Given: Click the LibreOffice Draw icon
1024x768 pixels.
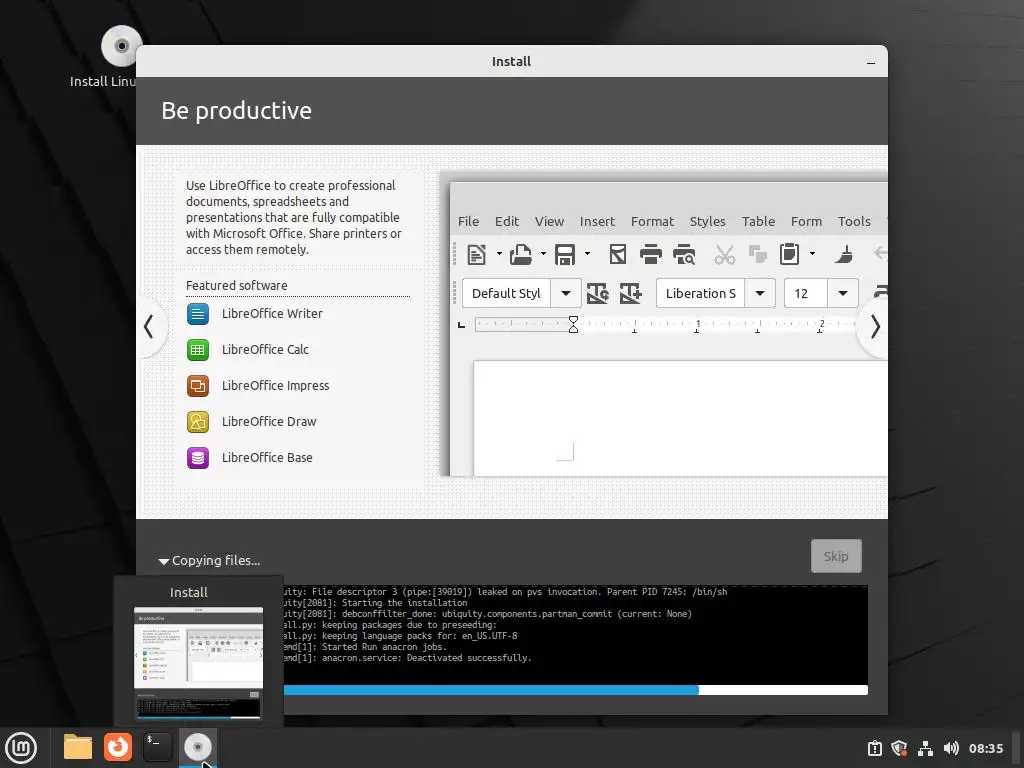Looking at the screenshot, I should 198,422.
